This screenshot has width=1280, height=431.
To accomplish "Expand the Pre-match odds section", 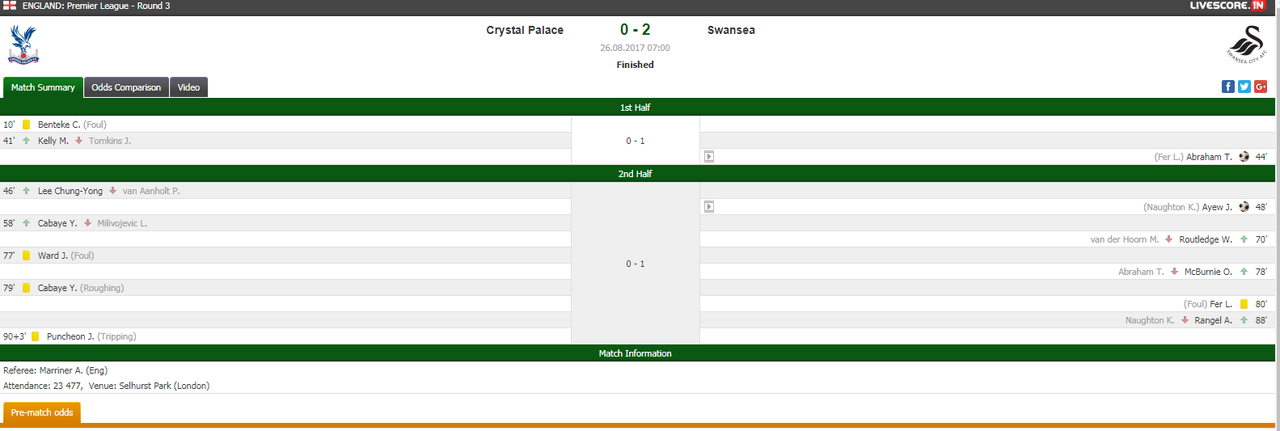I will pos(42,412).
